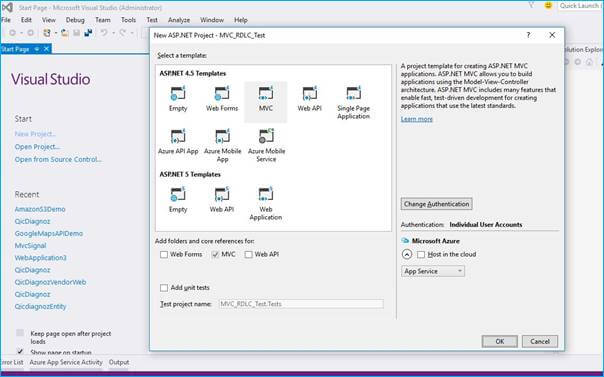The height and width of the screenshot is (377, 604).
Task: Click the Open File toolbar icon
Action: pos(64,33)
